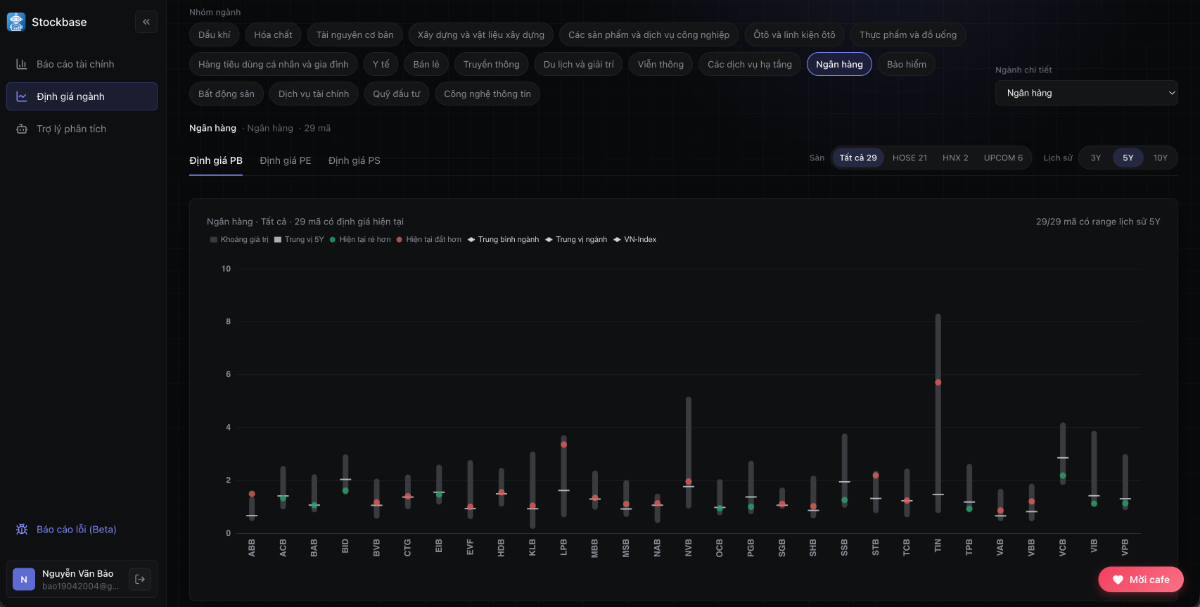Select Công nghệ thông tin chip

click(x=488, y=94)
